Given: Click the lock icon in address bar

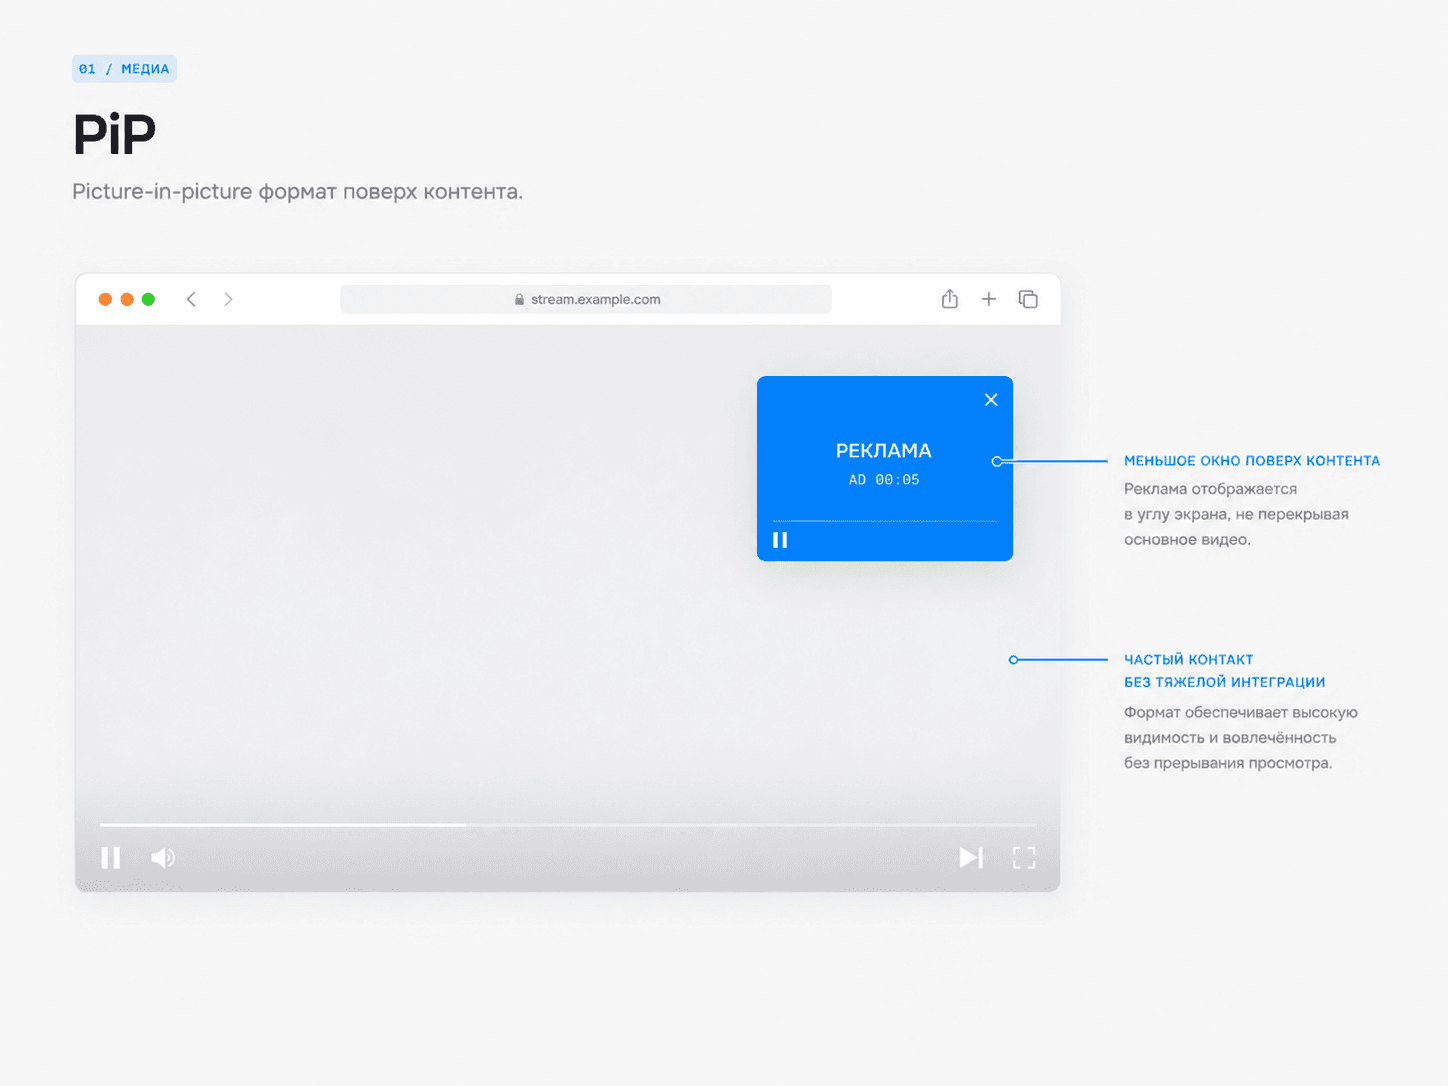Looking at the screenshot, I should tap(519, 299).
